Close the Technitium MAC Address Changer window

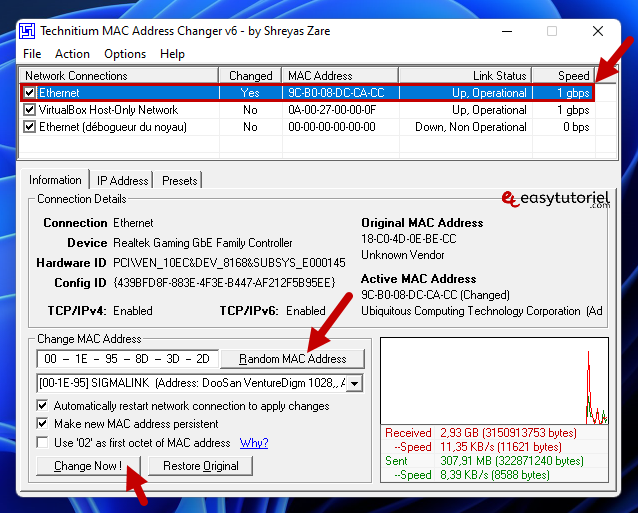point(598,31)
